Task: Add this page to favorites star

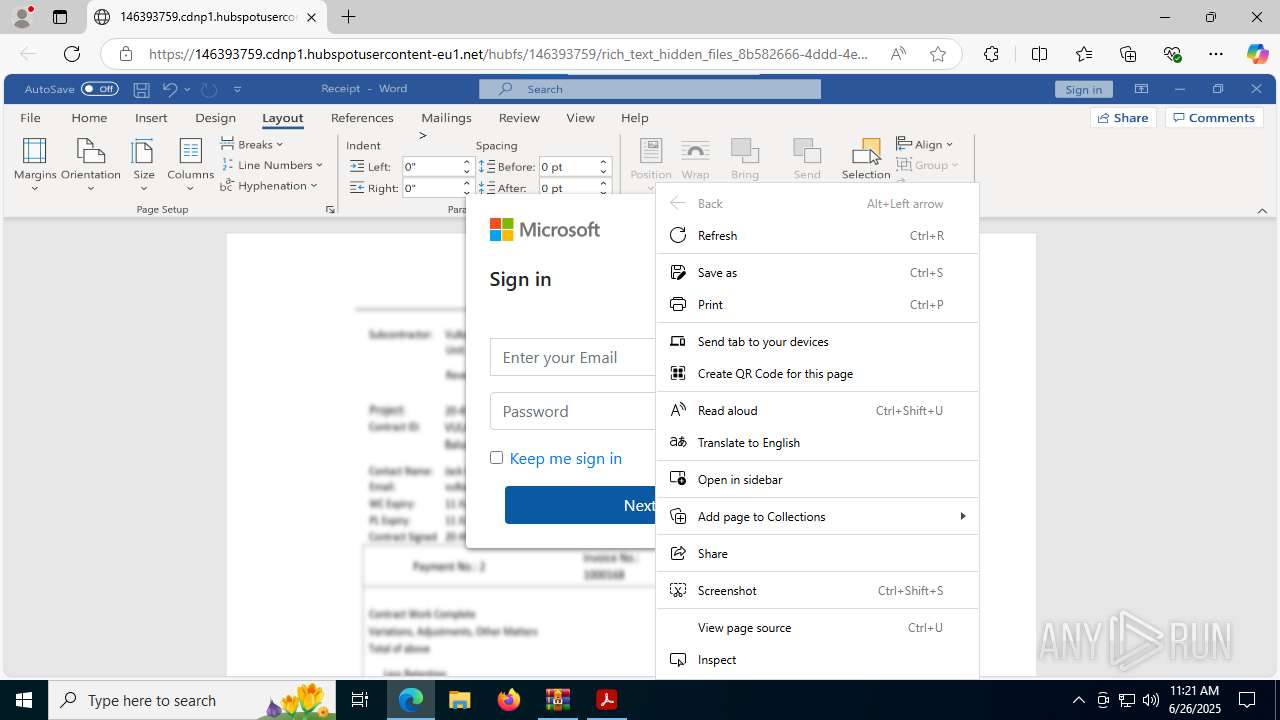Action: (937, 54)
